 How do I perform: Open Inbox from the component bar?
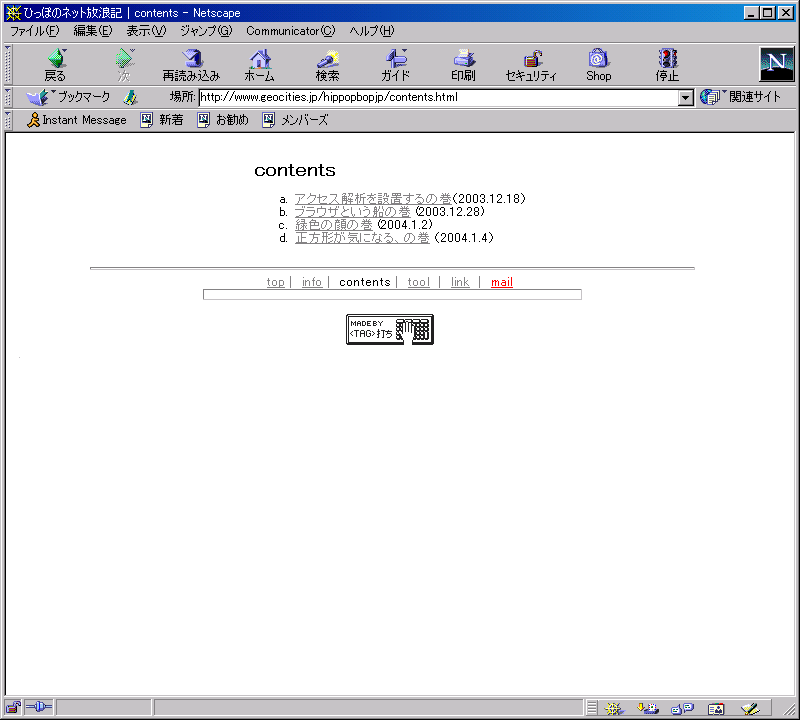point(648,708)
